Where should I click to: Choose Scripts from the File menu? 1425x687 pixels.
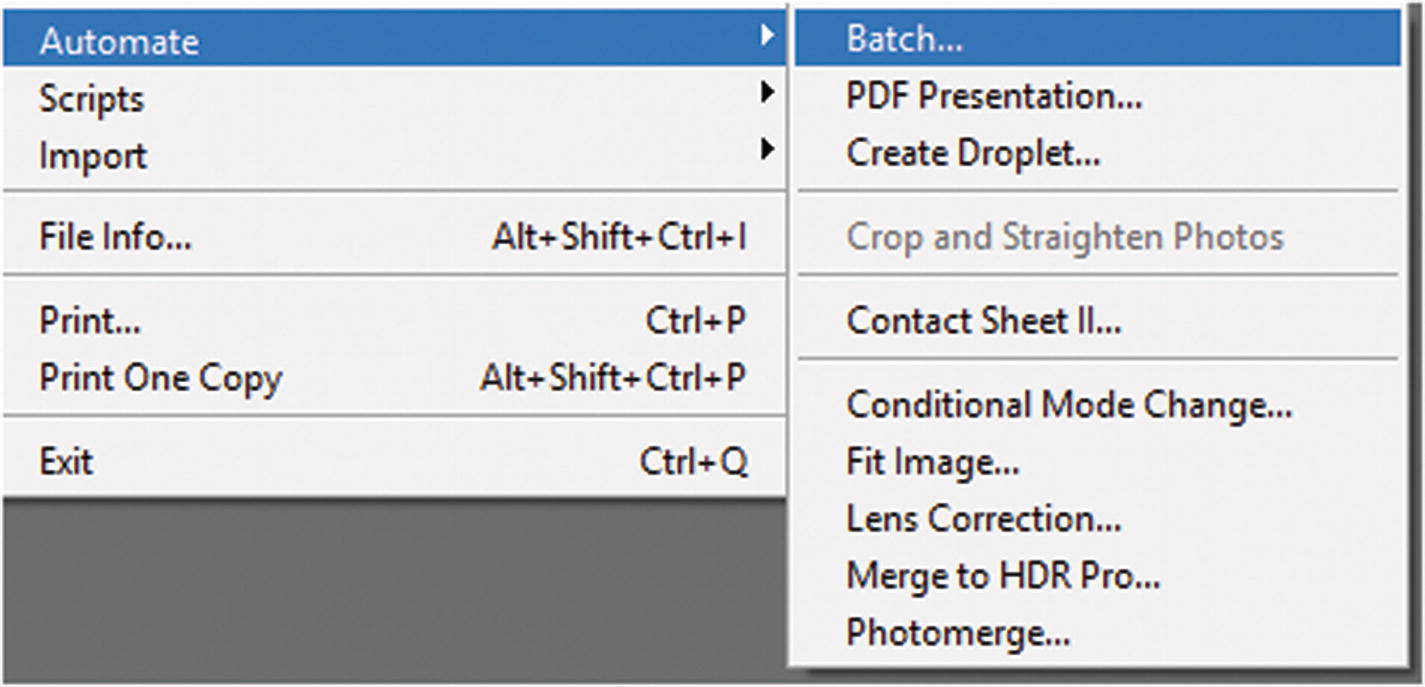click(x=91, y=99)
